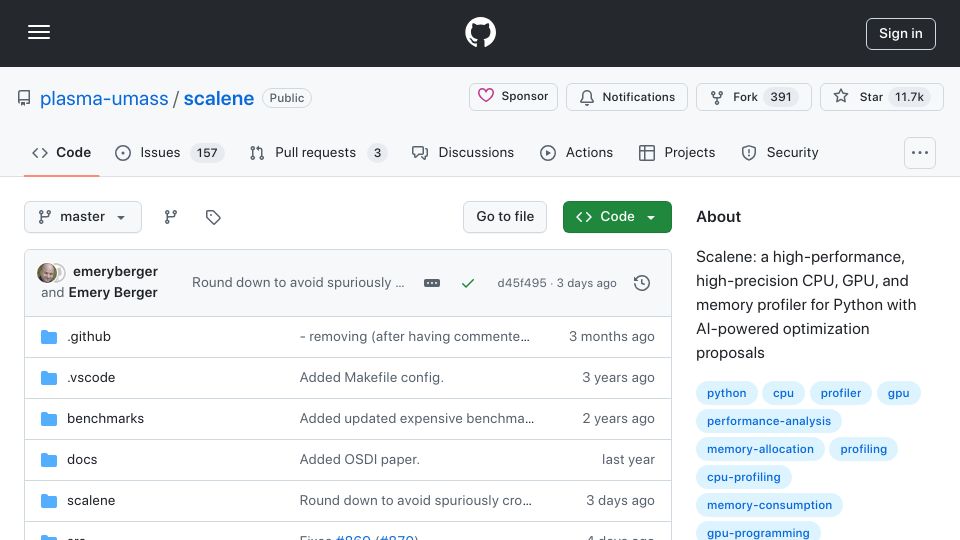960x540 pixels.
Task: Select the performance-analysis topic tag
Action: (769, 421)
